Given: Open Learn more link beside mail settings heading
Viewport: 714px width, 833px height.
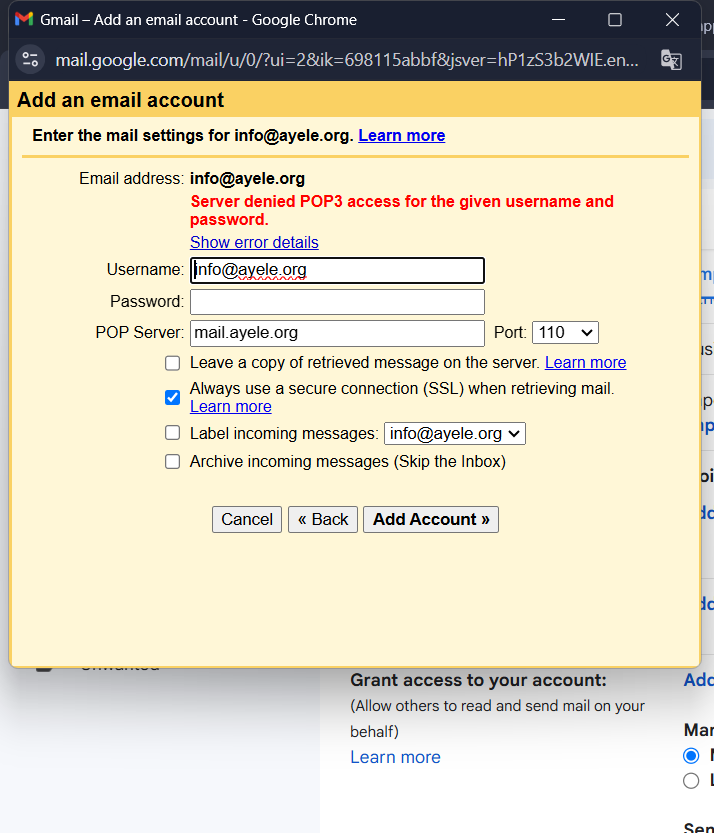Looking at the screenshot, I should (x=401, y=135).
